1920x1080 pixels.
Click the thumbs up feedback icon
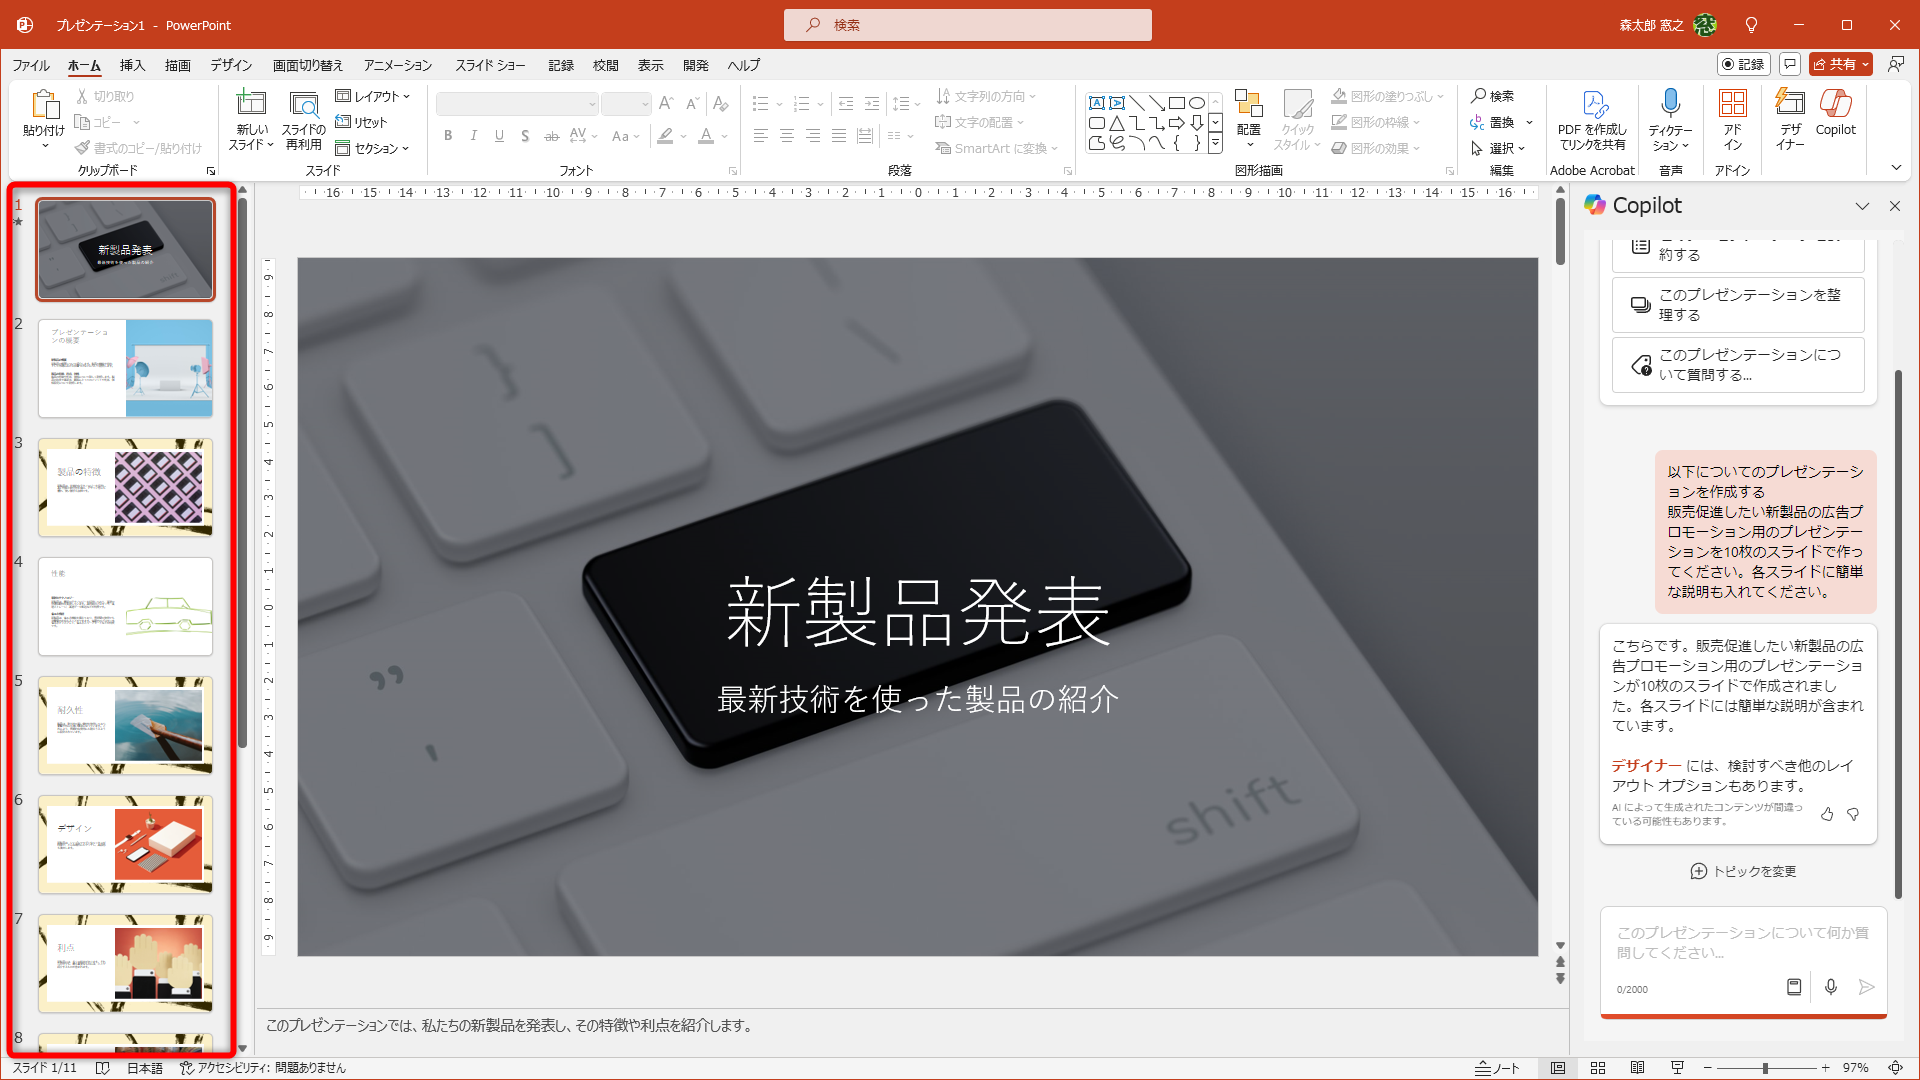[1827, 814]
